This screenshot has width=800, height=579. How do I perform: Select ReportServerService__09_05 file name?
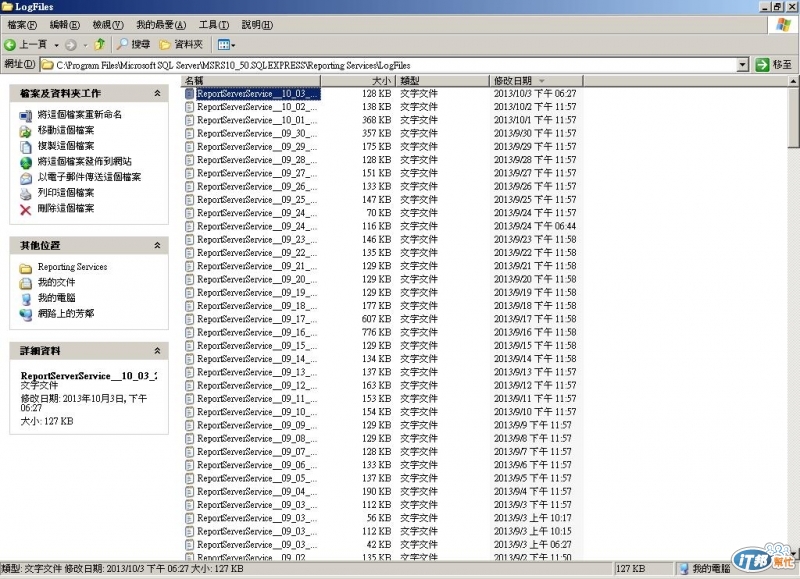(x=257, y=478)
